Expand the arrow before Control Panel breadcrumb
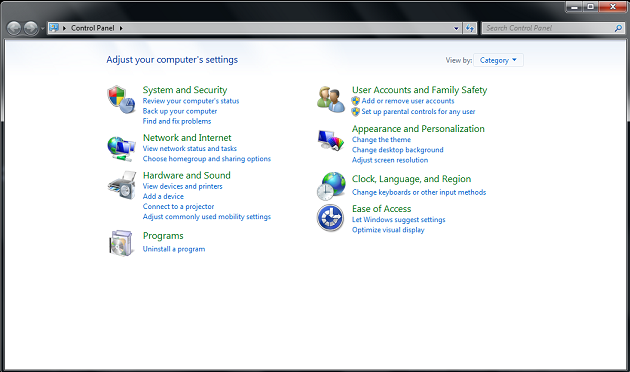The height and width of the screenshot is (372, 630). (x=64, y=28)
